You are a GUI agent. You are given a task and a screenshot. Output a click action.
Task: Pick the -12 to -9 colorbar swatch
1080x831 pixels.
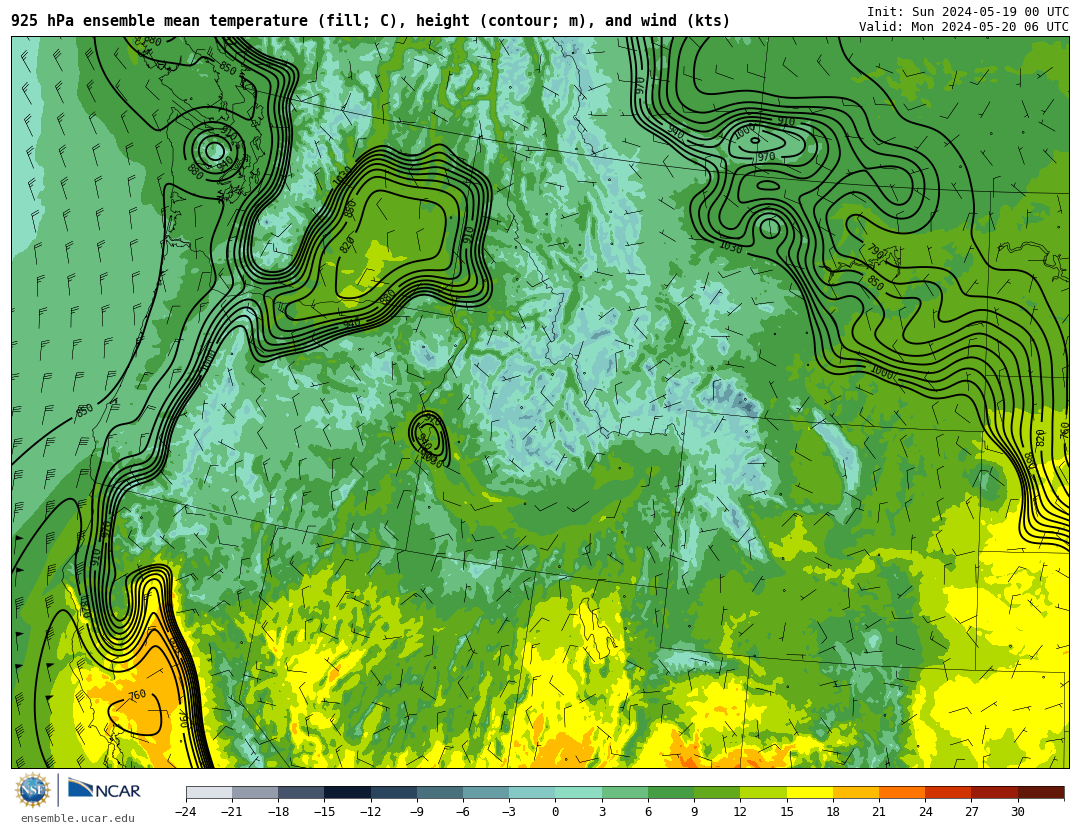[x=394, y=792]
